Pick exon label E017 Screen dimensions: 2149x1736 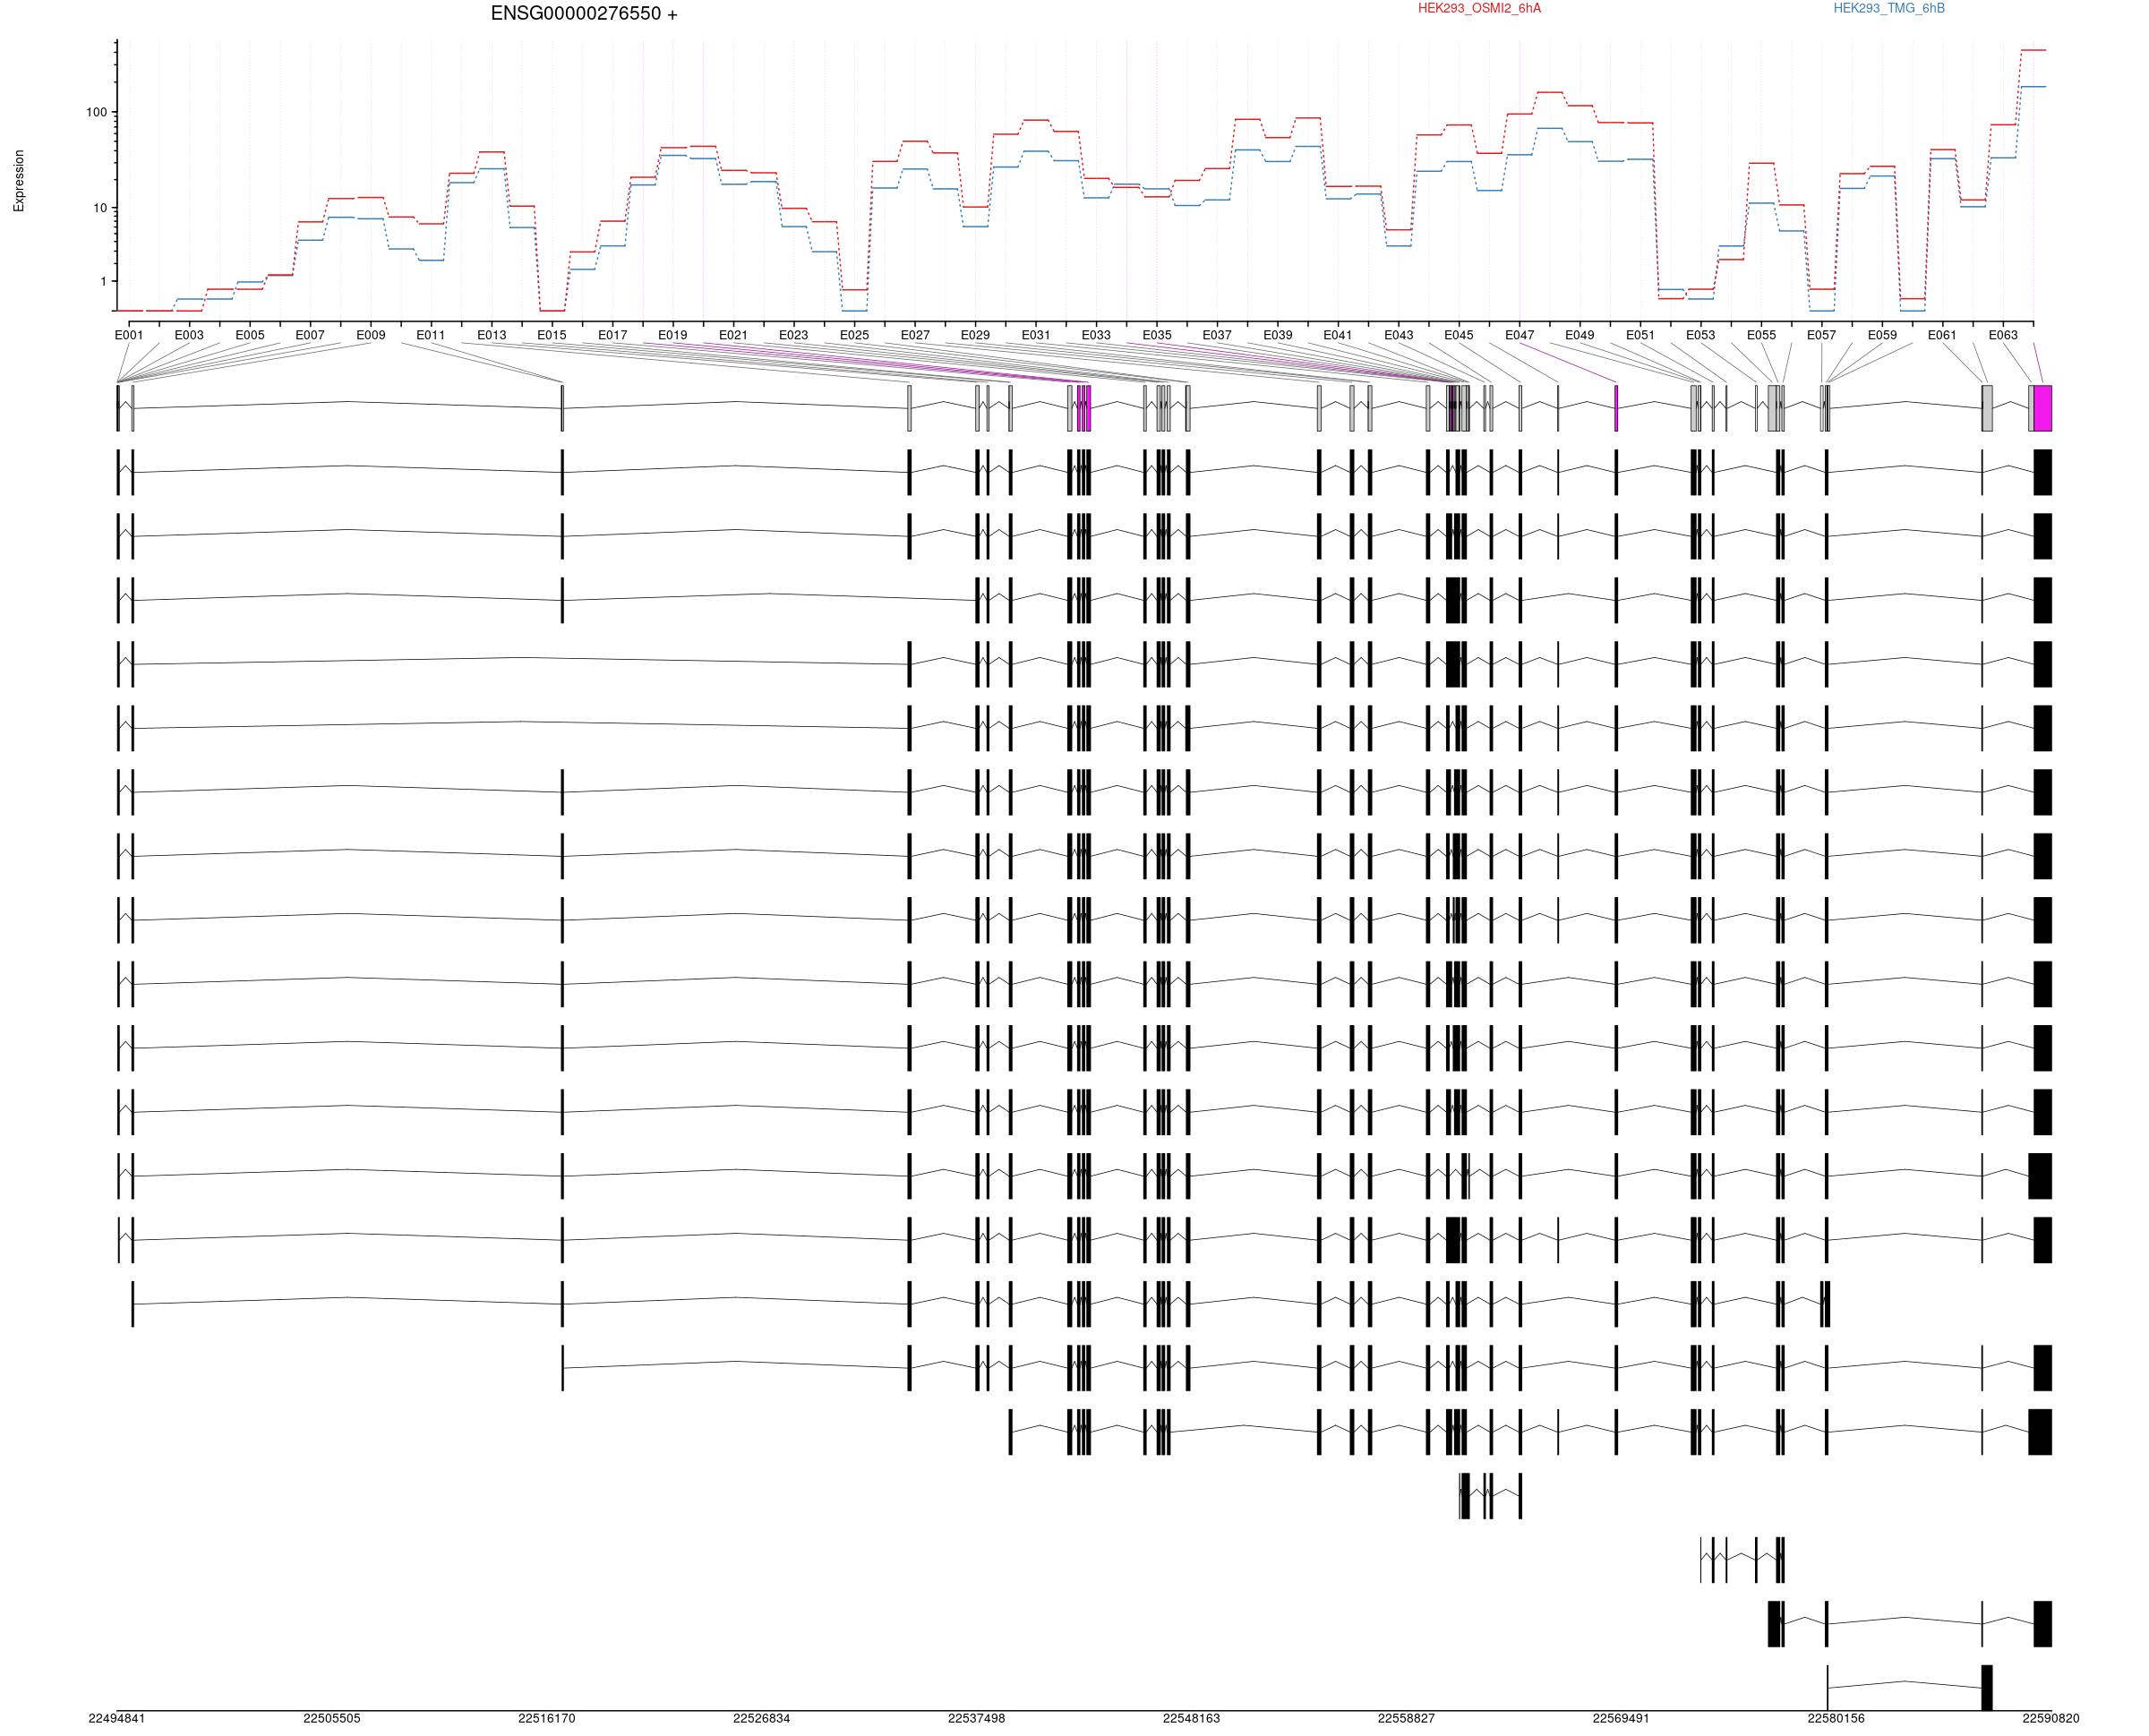coord(613,335)
